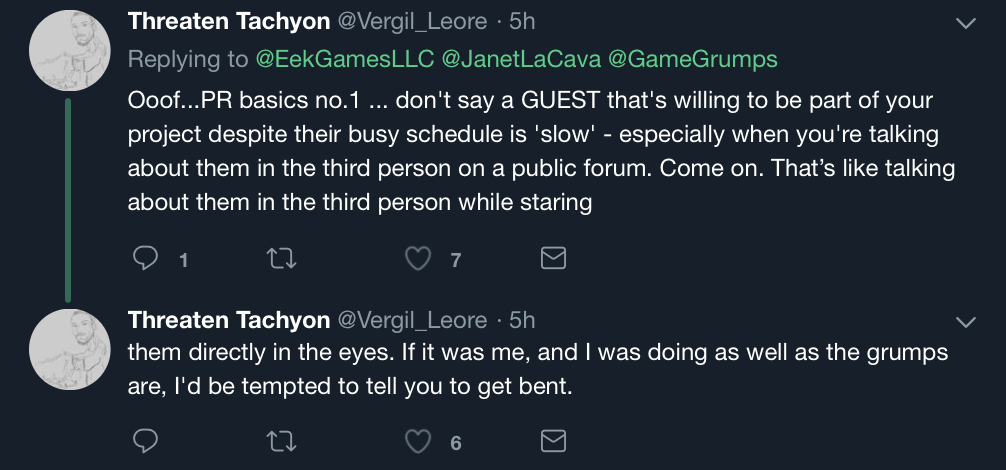The height and width of the screenshot is (470, 1006).
Task: Reply to the first tweet via comment icon
Action: coord(146,258)
